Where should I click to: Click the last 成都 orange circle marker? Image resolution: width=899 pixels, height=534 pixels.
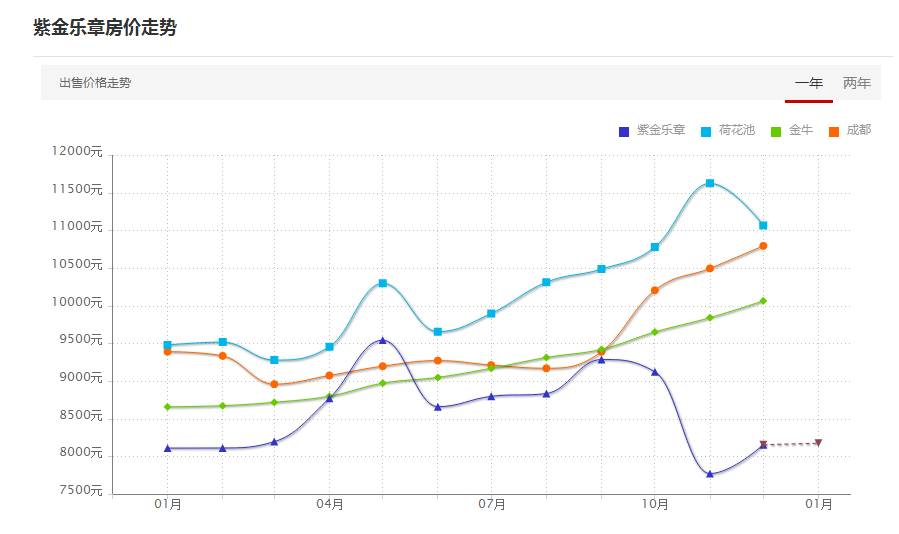763,246
